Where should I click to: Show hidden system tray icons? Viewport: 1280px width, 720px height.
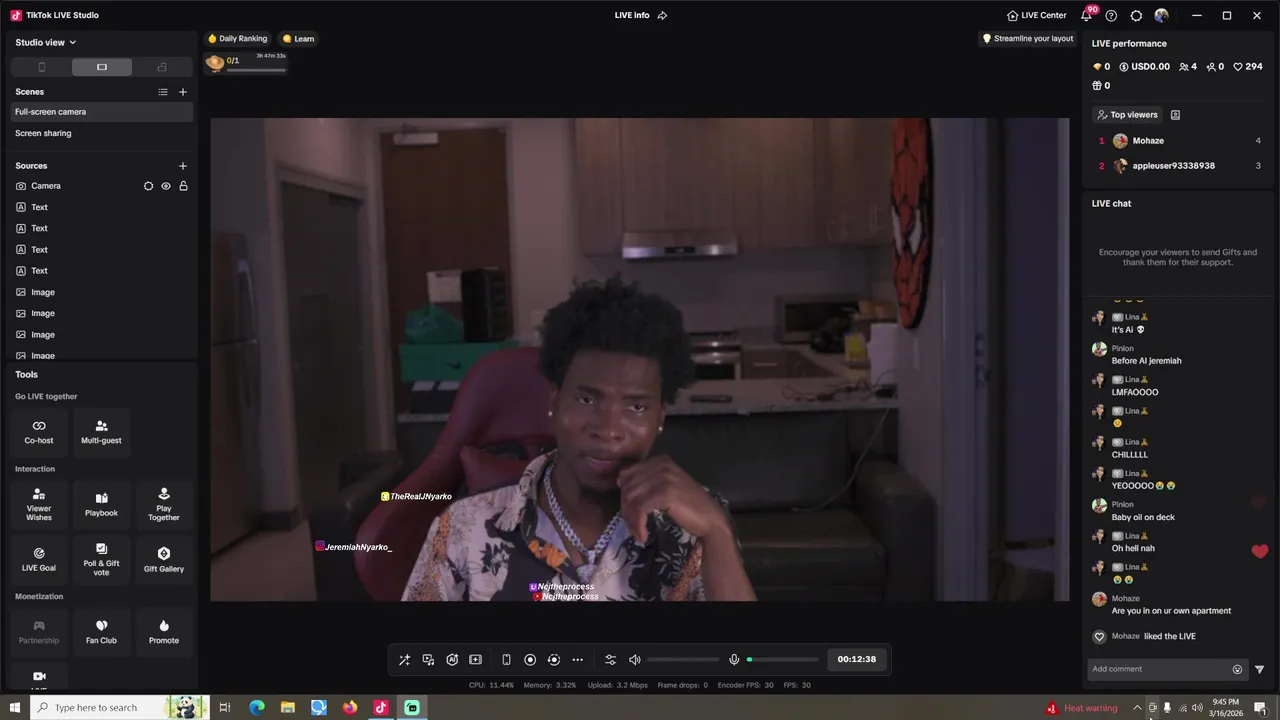1137,708
